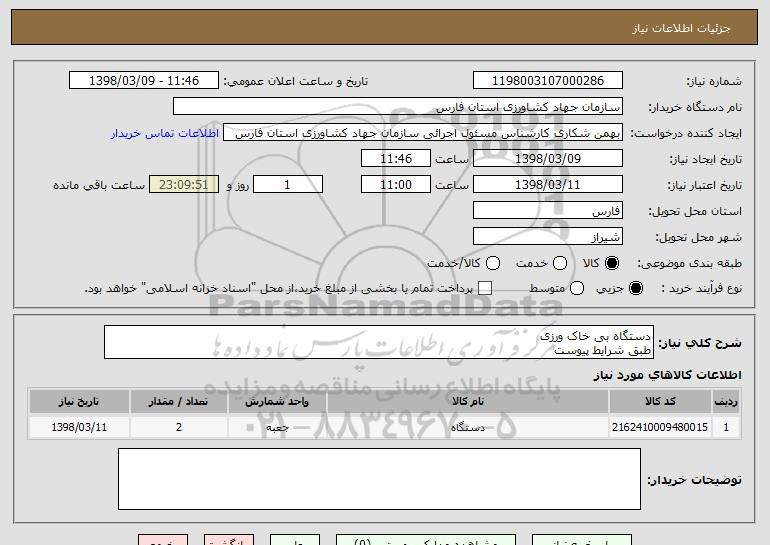Click the تعداد / مقدار column header
The image size is (770, 545).
click(x=179, y=402)
